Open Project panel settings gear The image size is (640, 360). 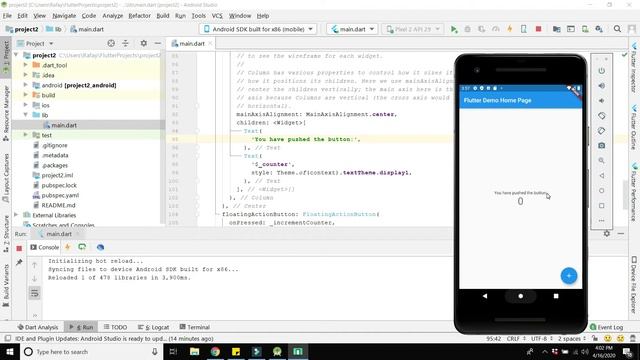point(144,43)
